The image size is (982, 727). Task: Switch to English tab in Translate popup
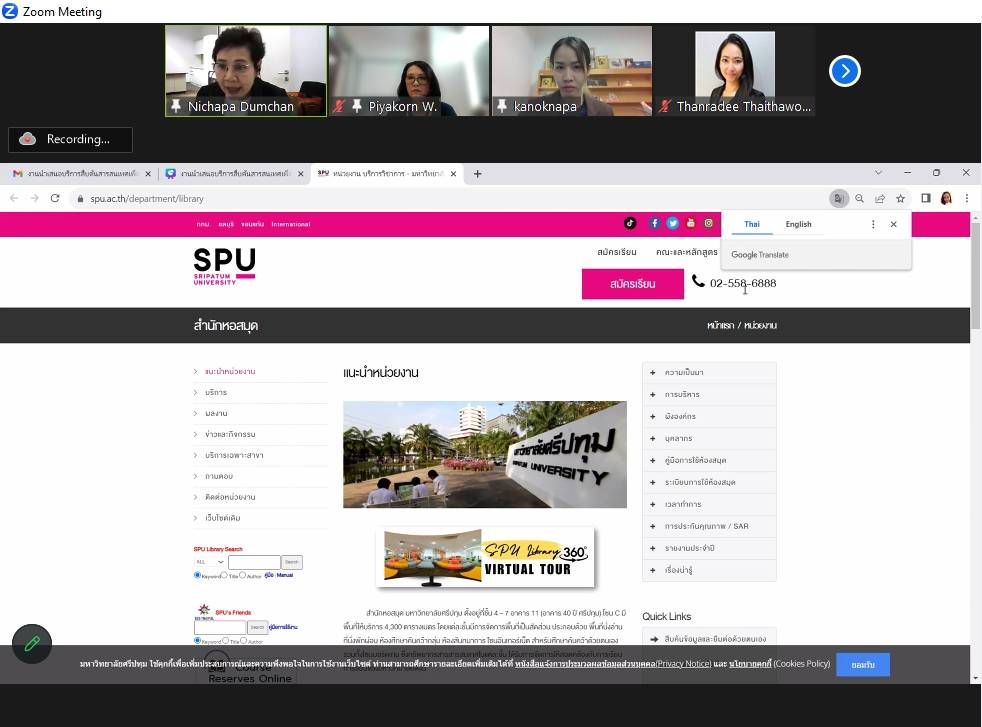(798, 224)
